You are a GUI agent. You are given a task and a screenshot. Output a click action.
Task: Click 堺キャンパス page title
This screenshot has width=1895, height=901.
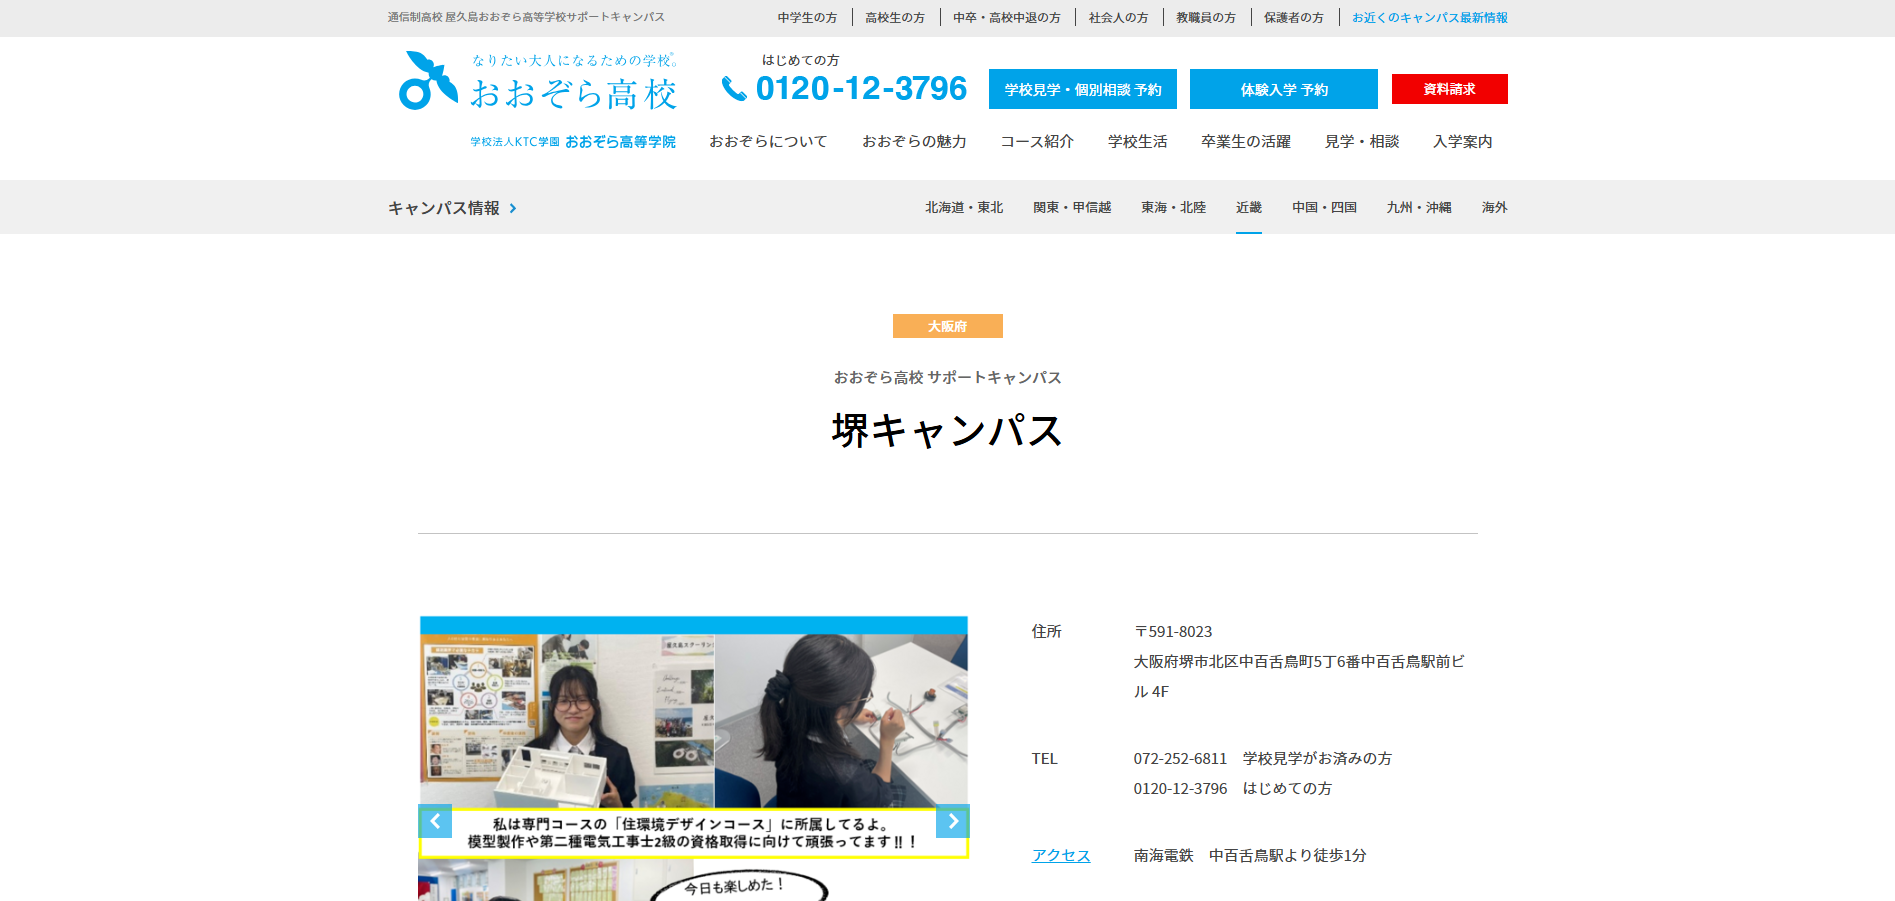(948, 431)
